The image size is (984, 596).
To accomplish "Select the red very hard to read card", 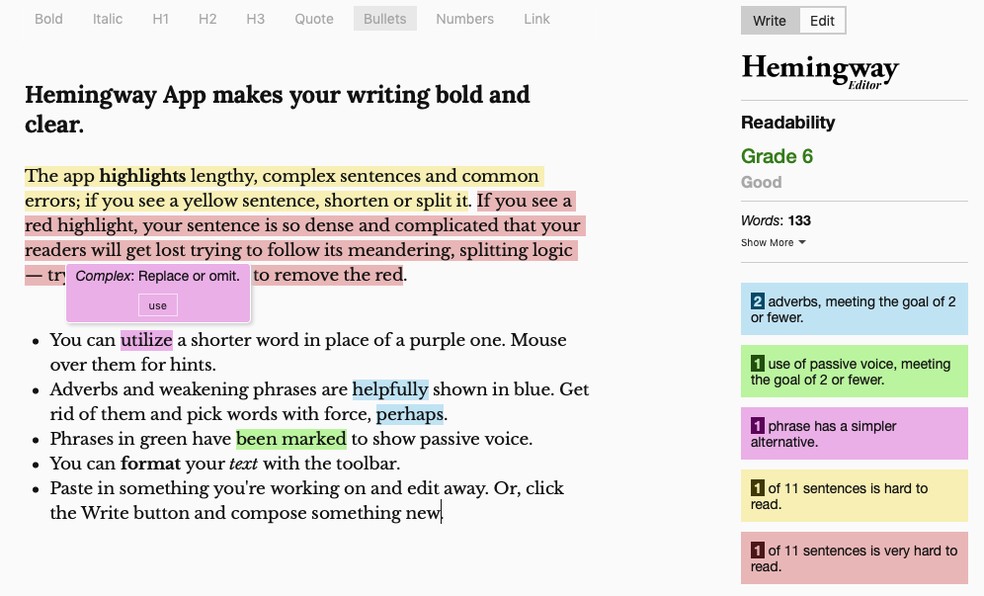I will [x=854, y=558].
